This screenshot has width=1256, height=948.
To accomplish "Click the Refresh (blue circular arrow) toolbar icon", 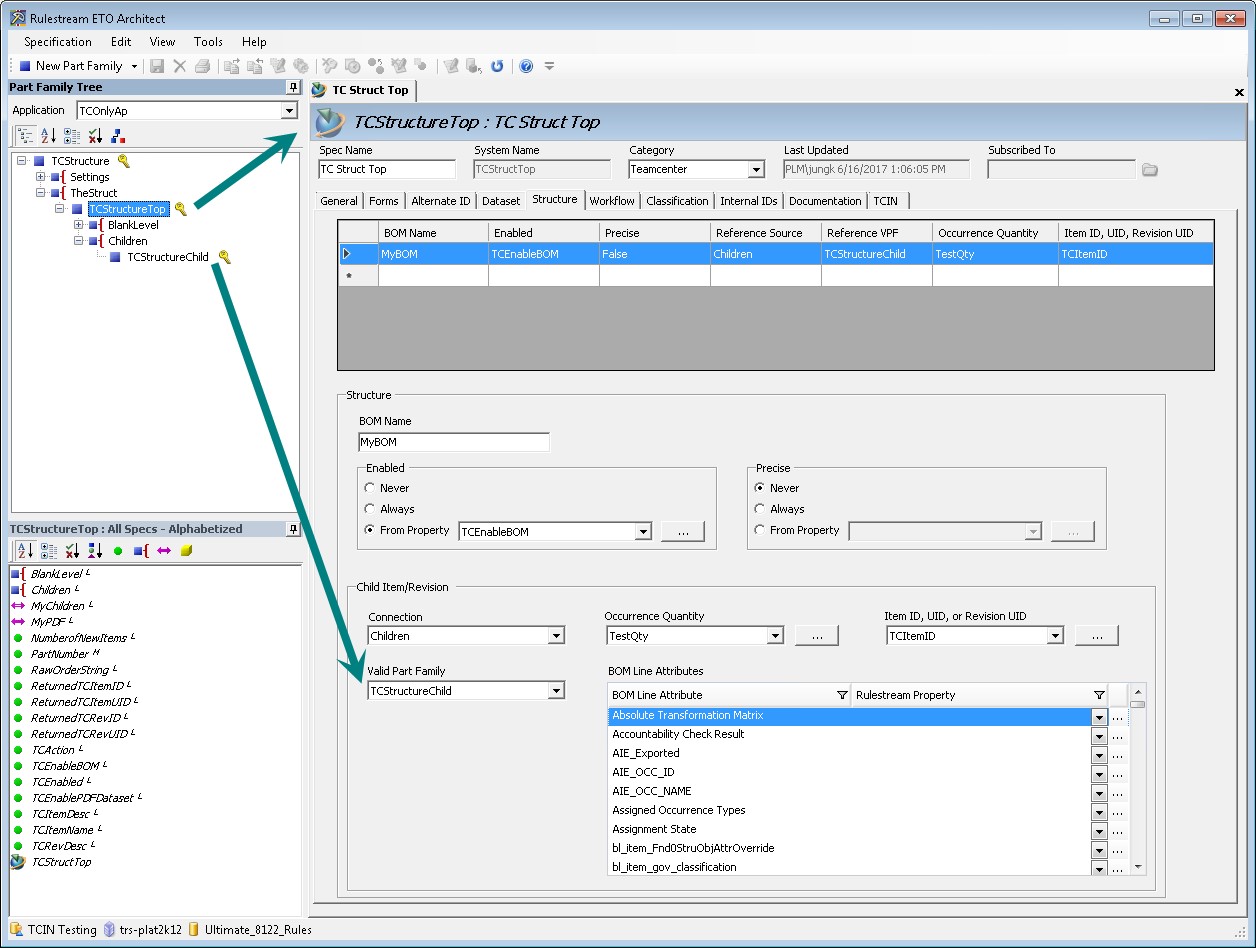I will click(497, 66).
